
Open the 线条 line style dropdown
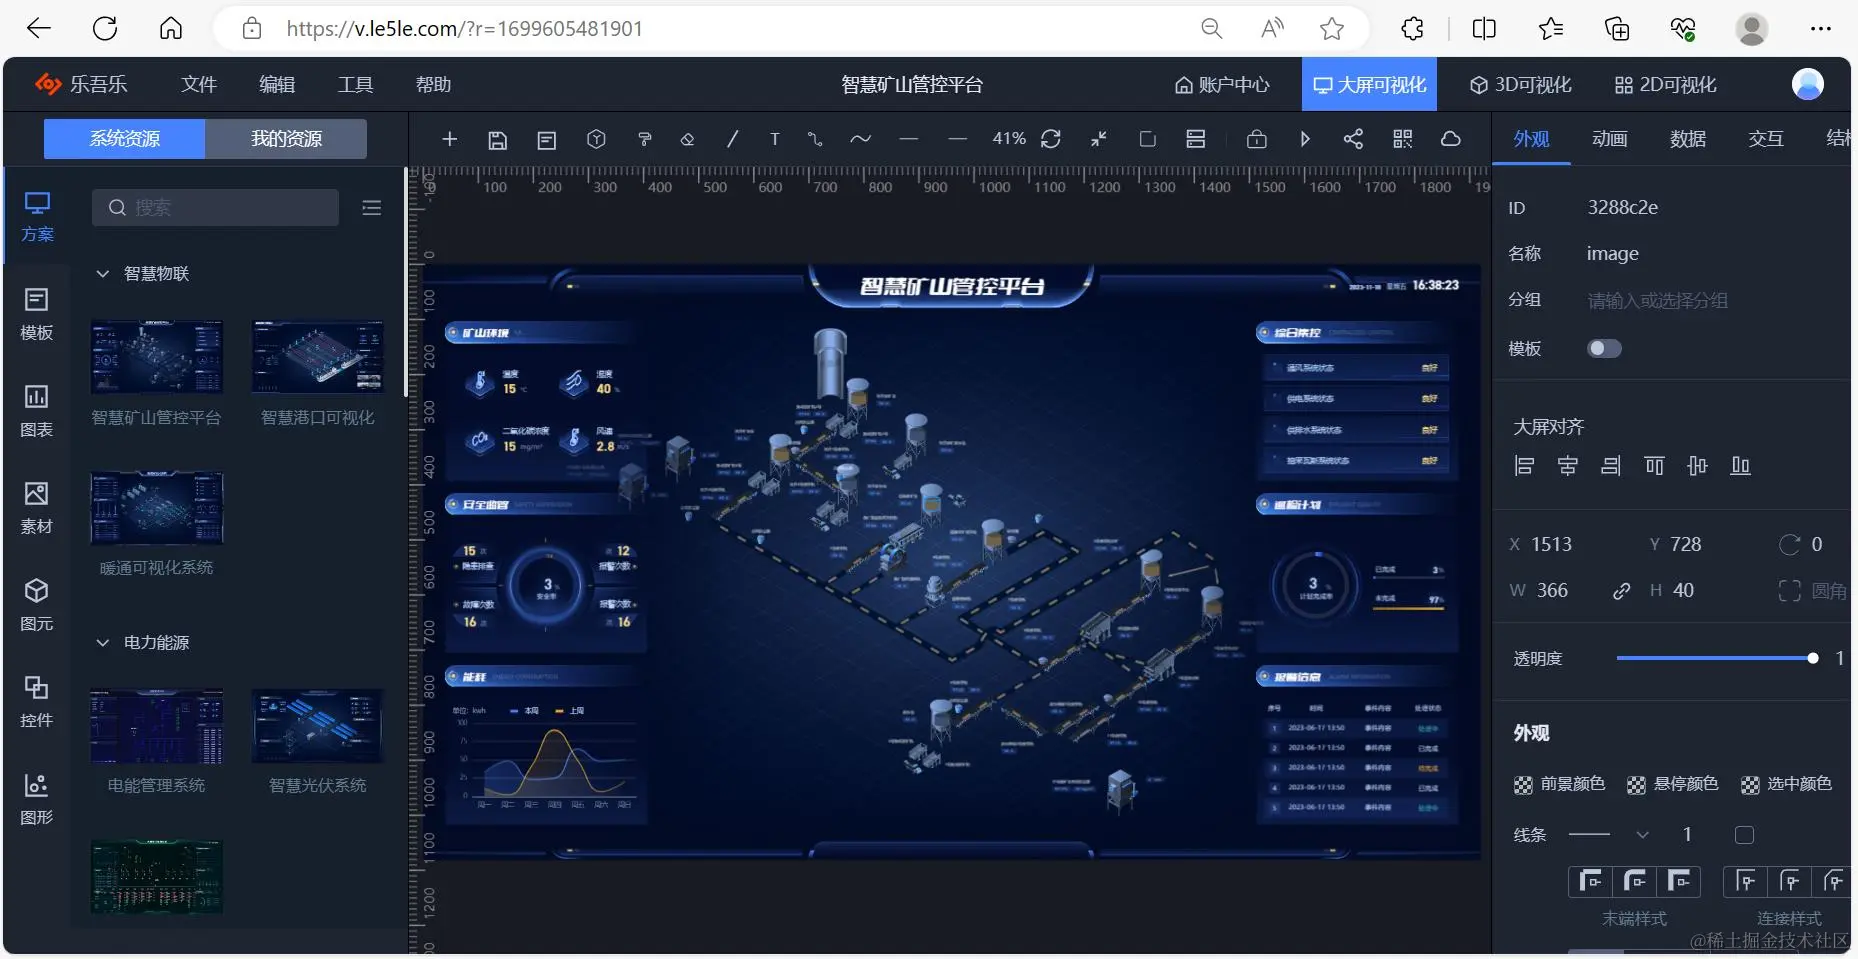(1608, 835)
